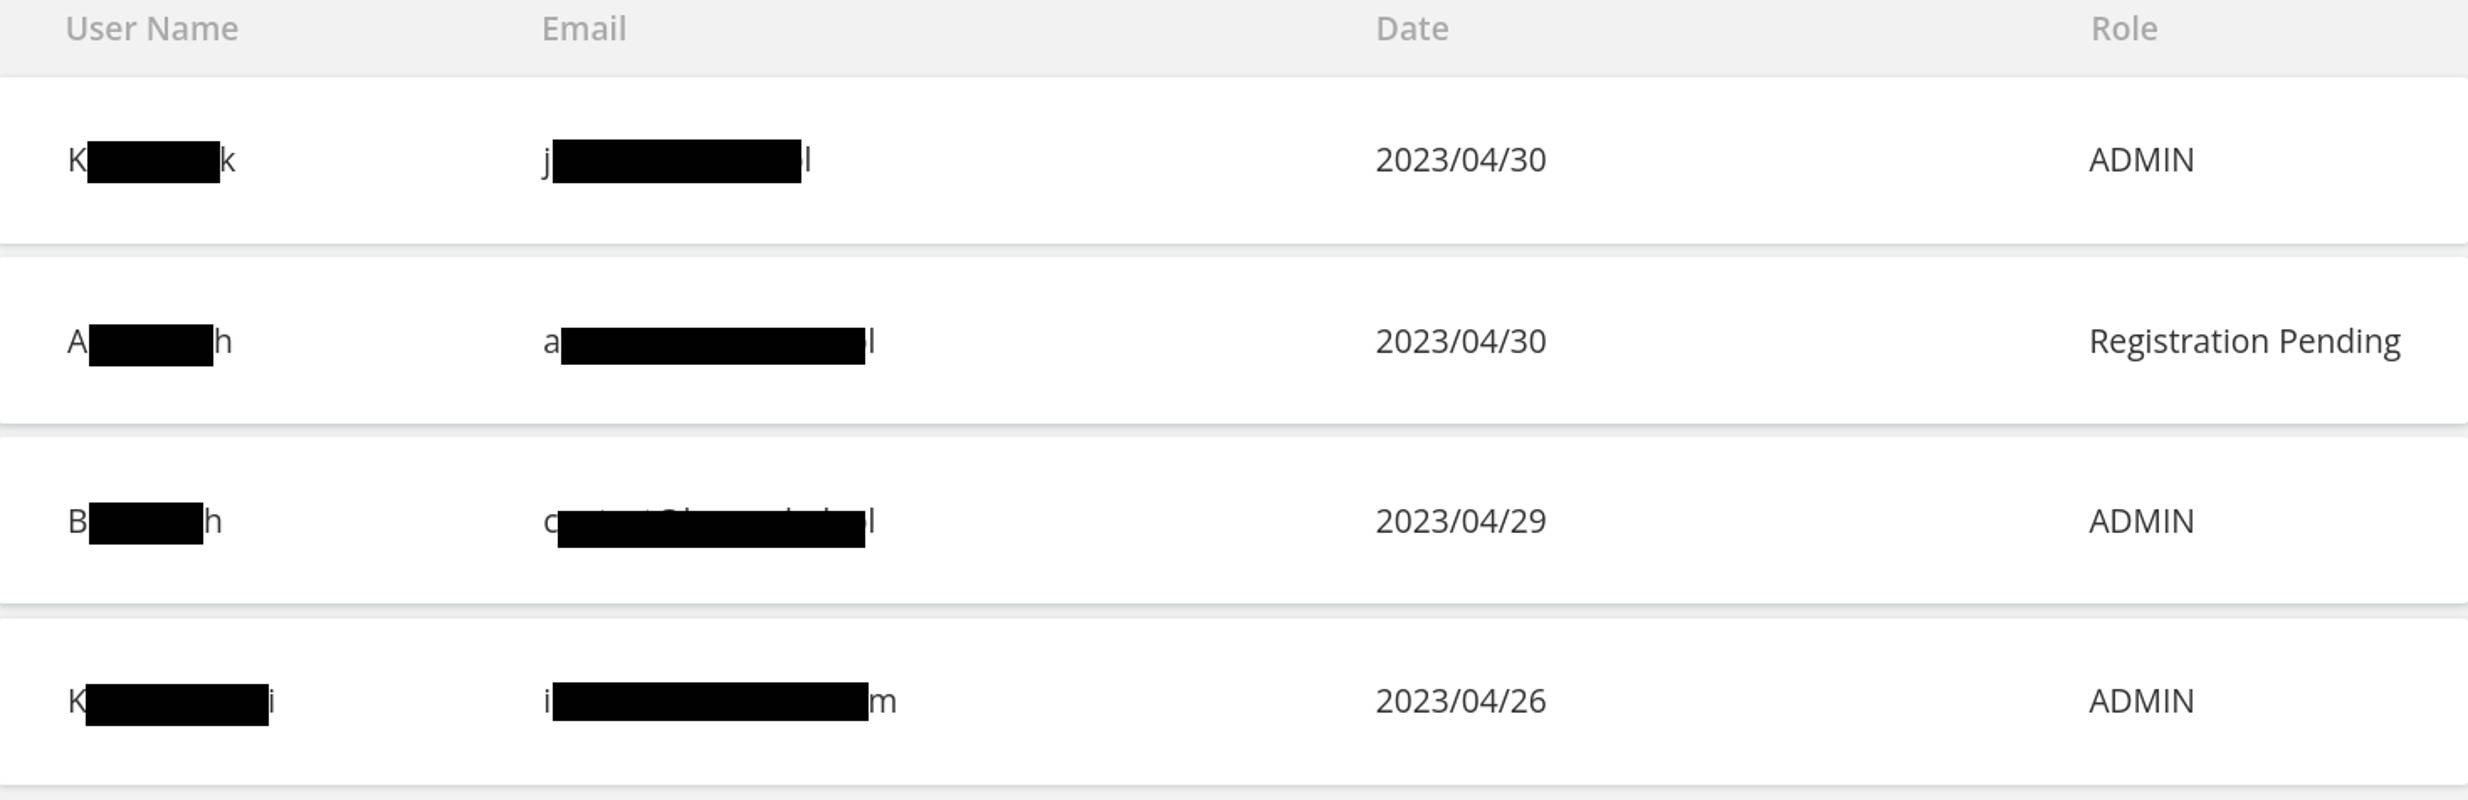Viewport: 2468px width, 800px height.
Task: Sort the table by the Date column
Action: [1413, 28]
